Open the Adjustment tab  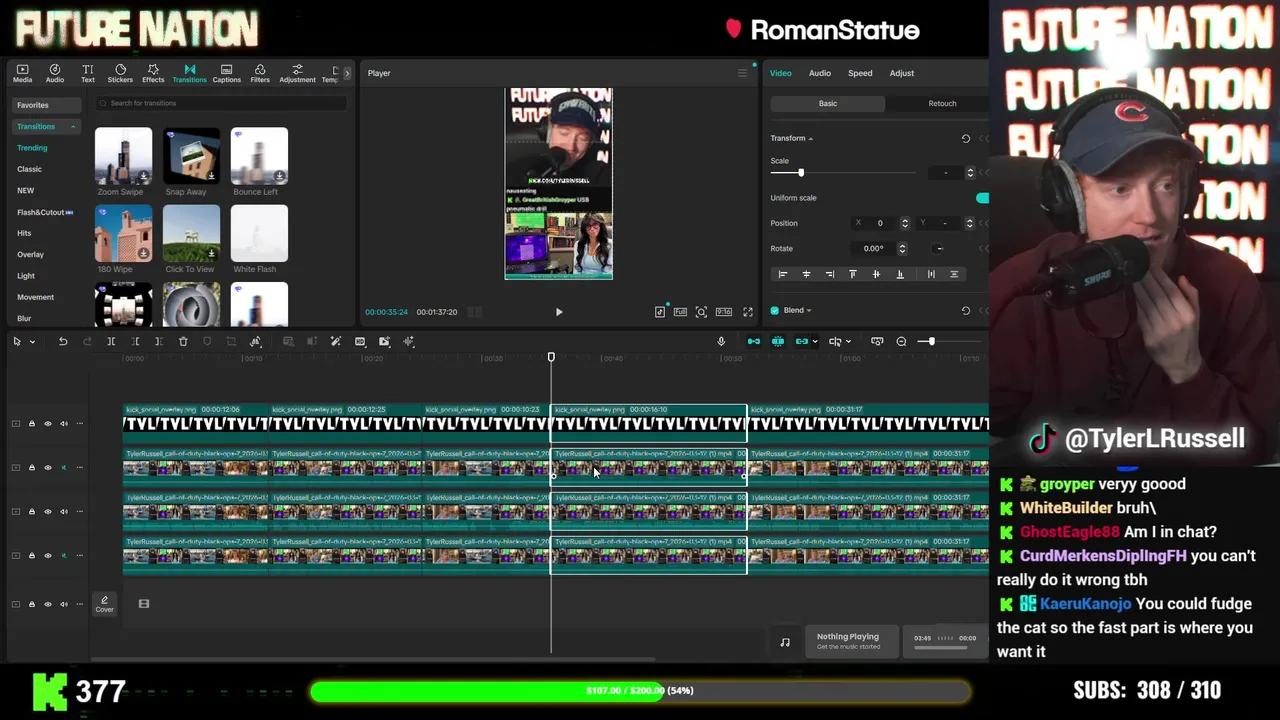click(x=297, y=73)
